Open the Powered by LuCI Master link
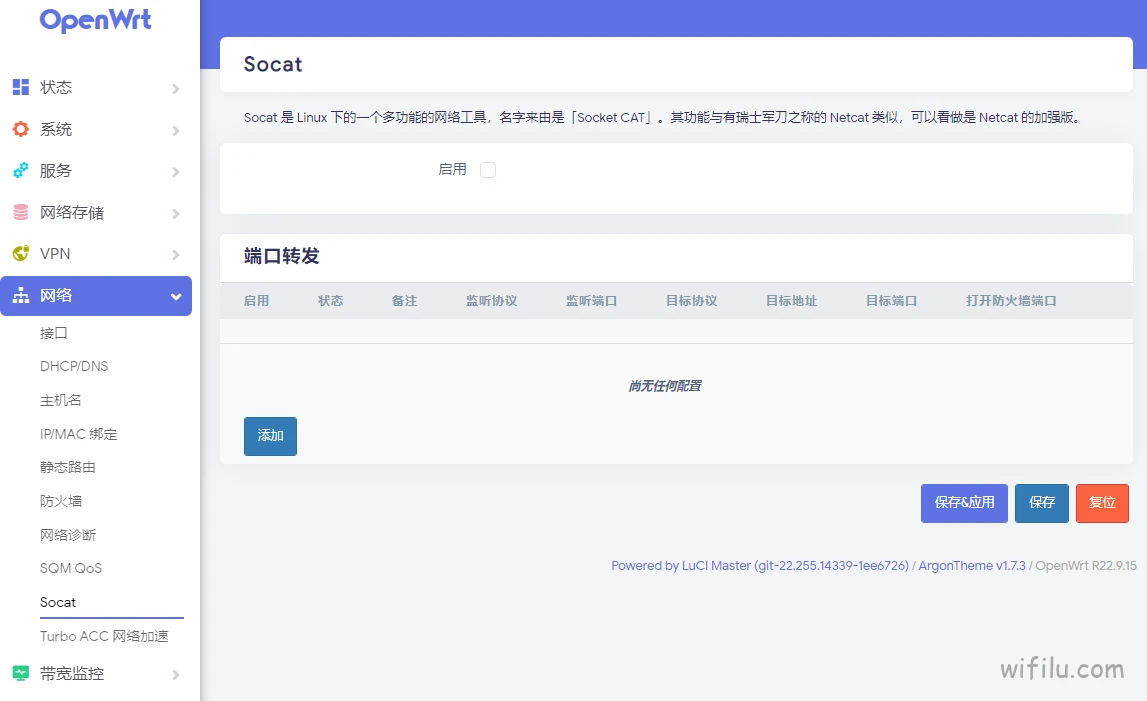The image size is (1147, 701). [x=760, y=566]
